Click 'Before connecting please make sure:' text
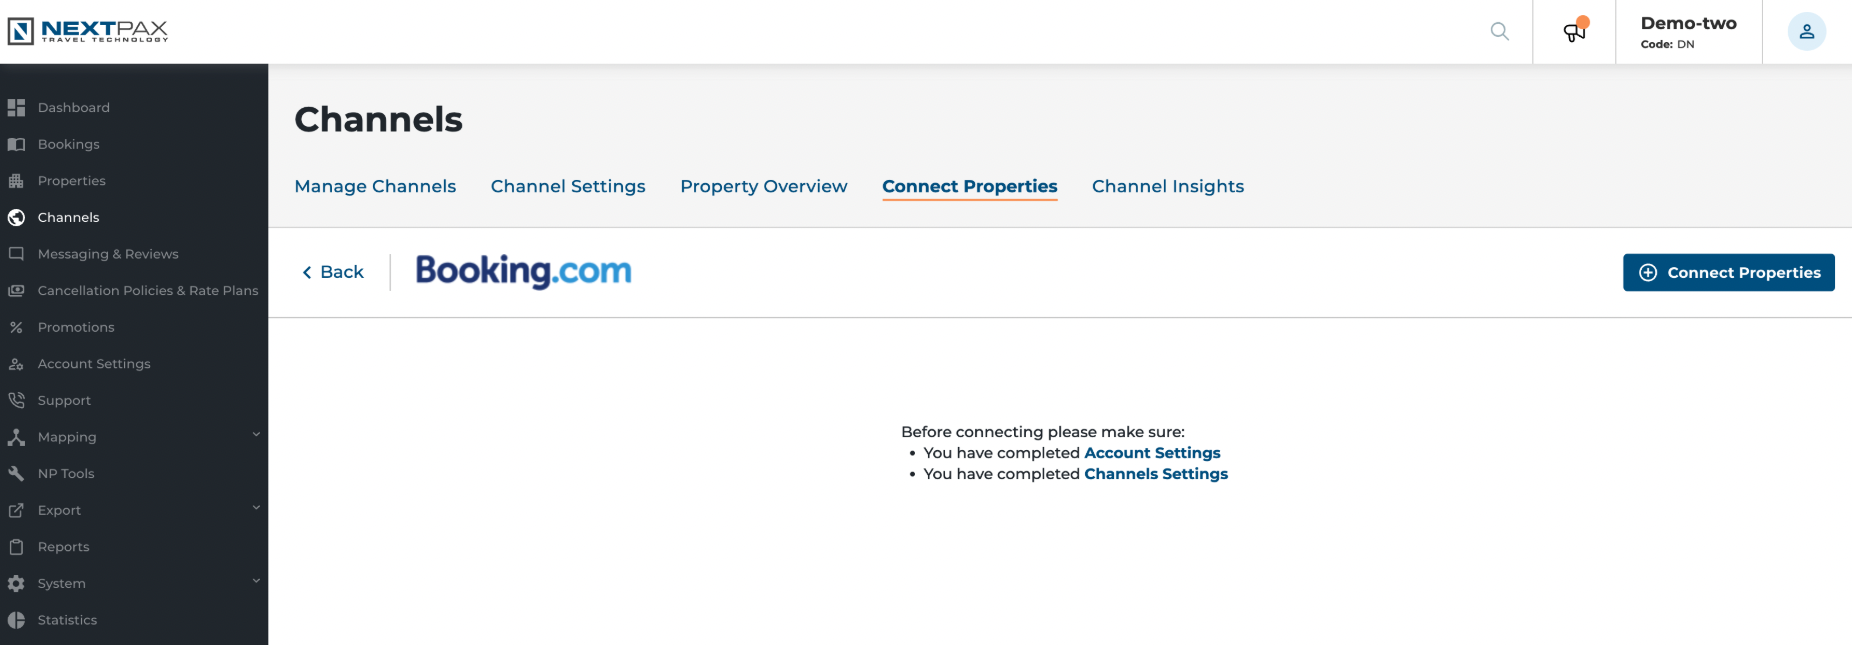The height and width of the screenshot is (645, 1852). [1043, 432]
